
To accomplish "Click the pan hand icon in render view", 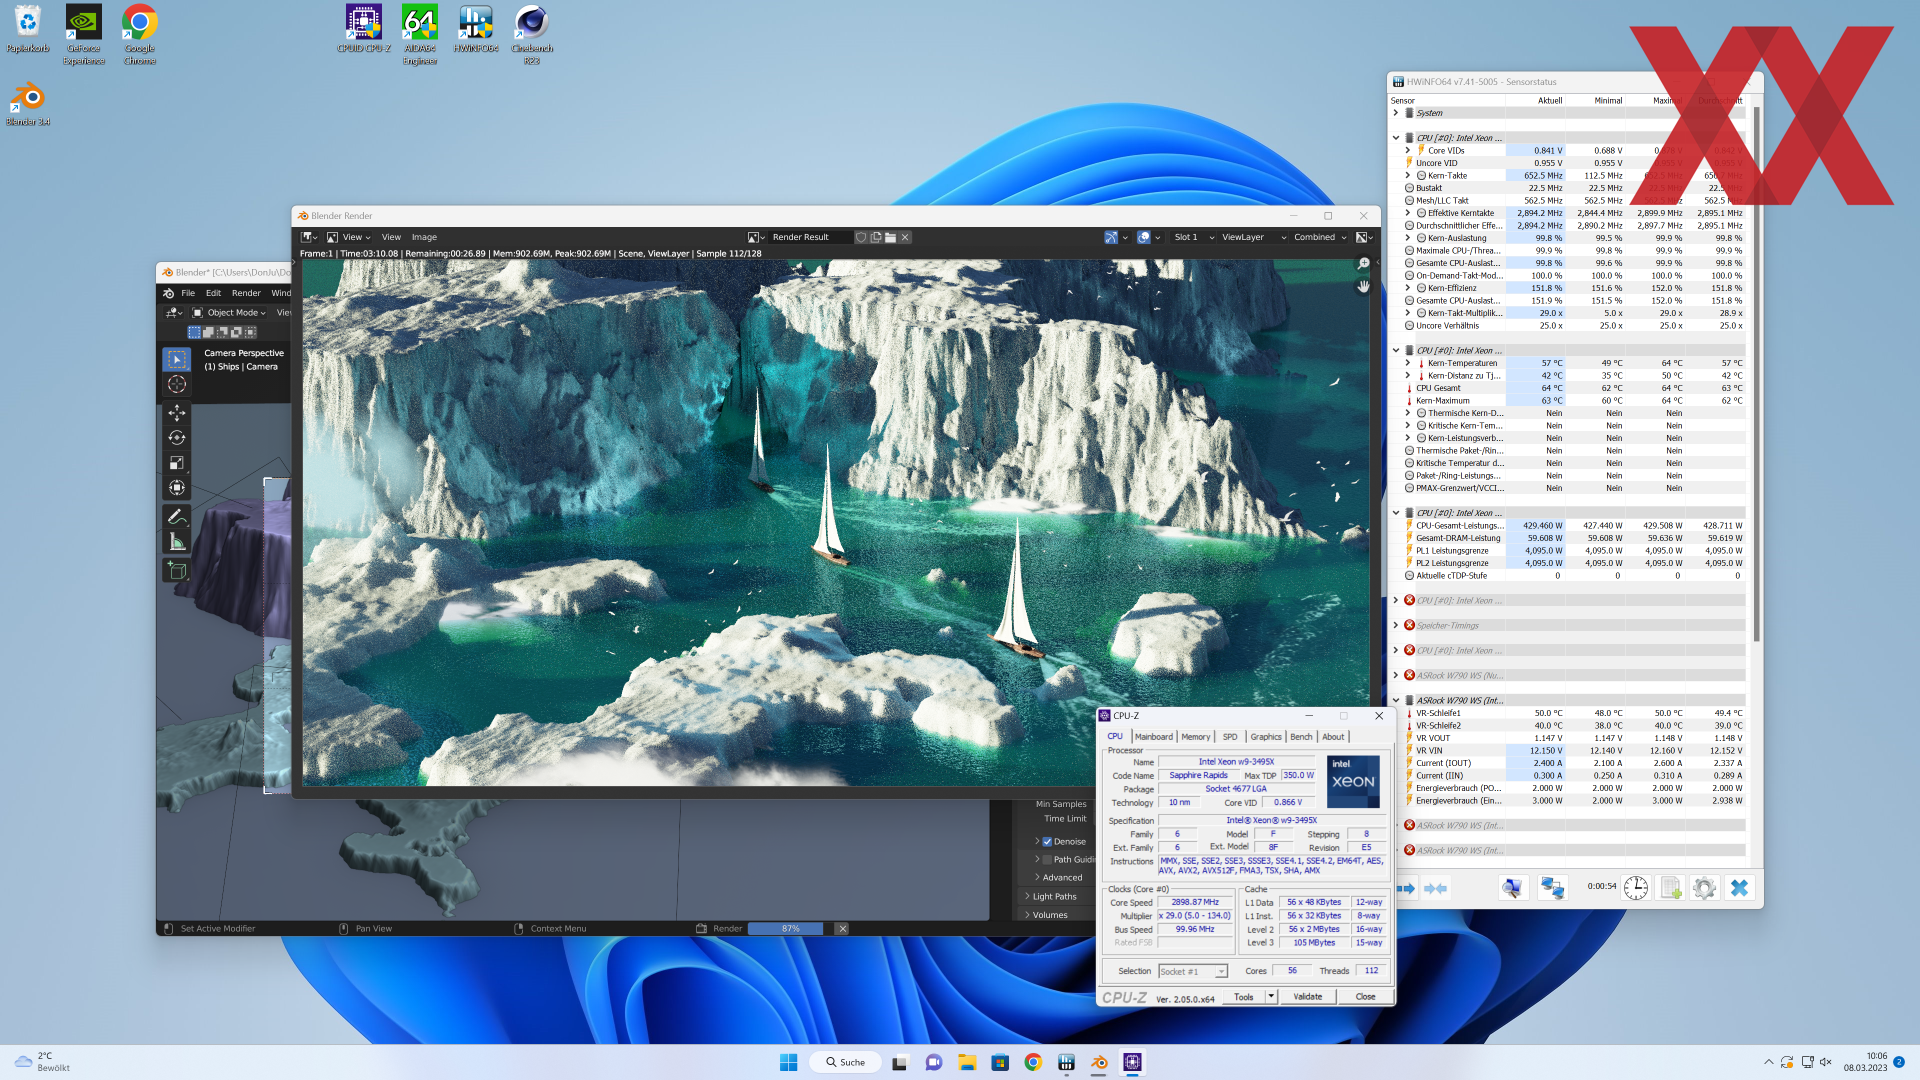I will 1363,287.
